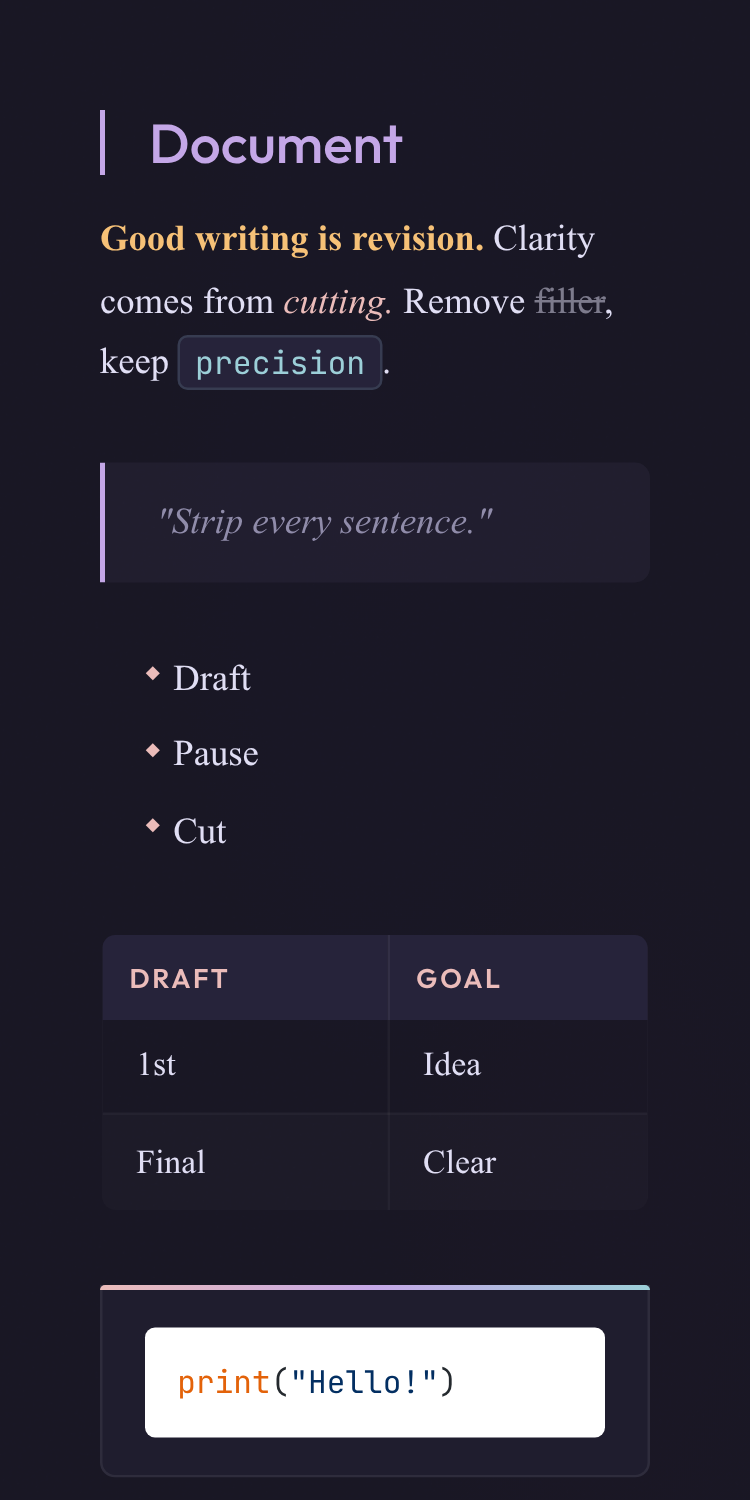Click the quote 'Strip every sentence.'
The height and width of the screenshot is (1500, 750).
click(x=326, y=522)
